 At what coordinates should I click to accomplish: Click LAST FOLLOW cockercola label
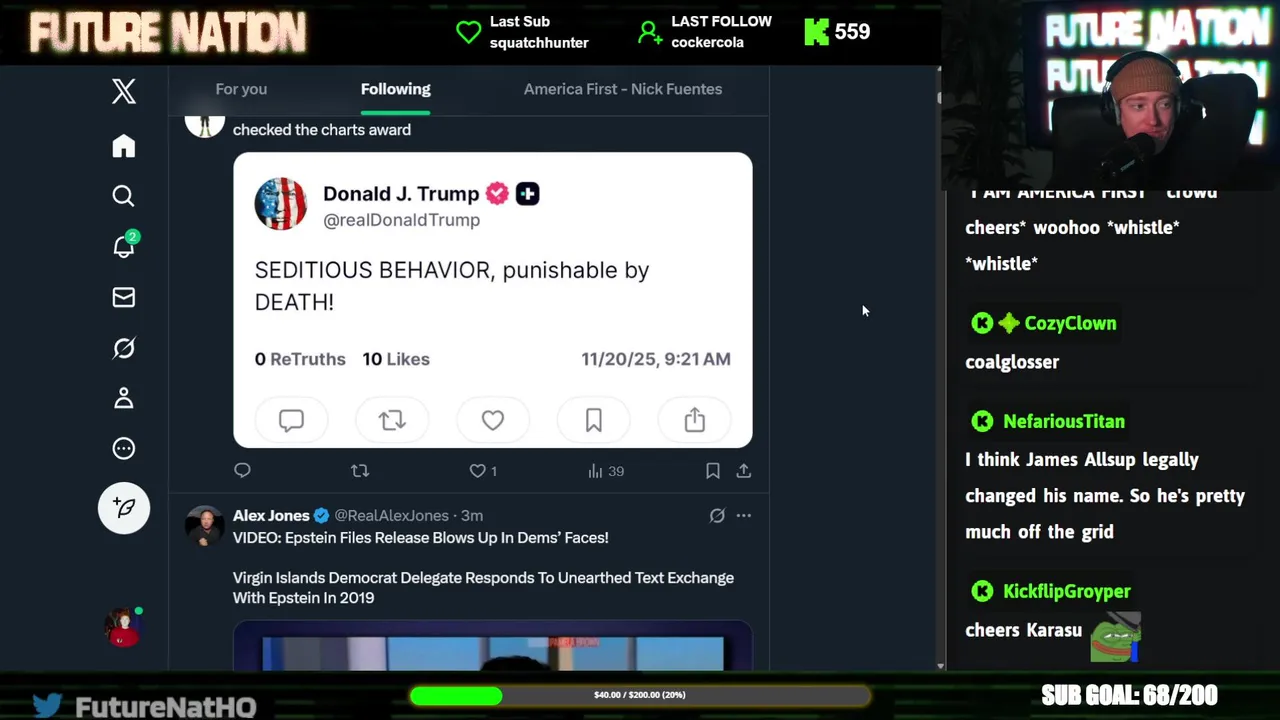point(704,32)
